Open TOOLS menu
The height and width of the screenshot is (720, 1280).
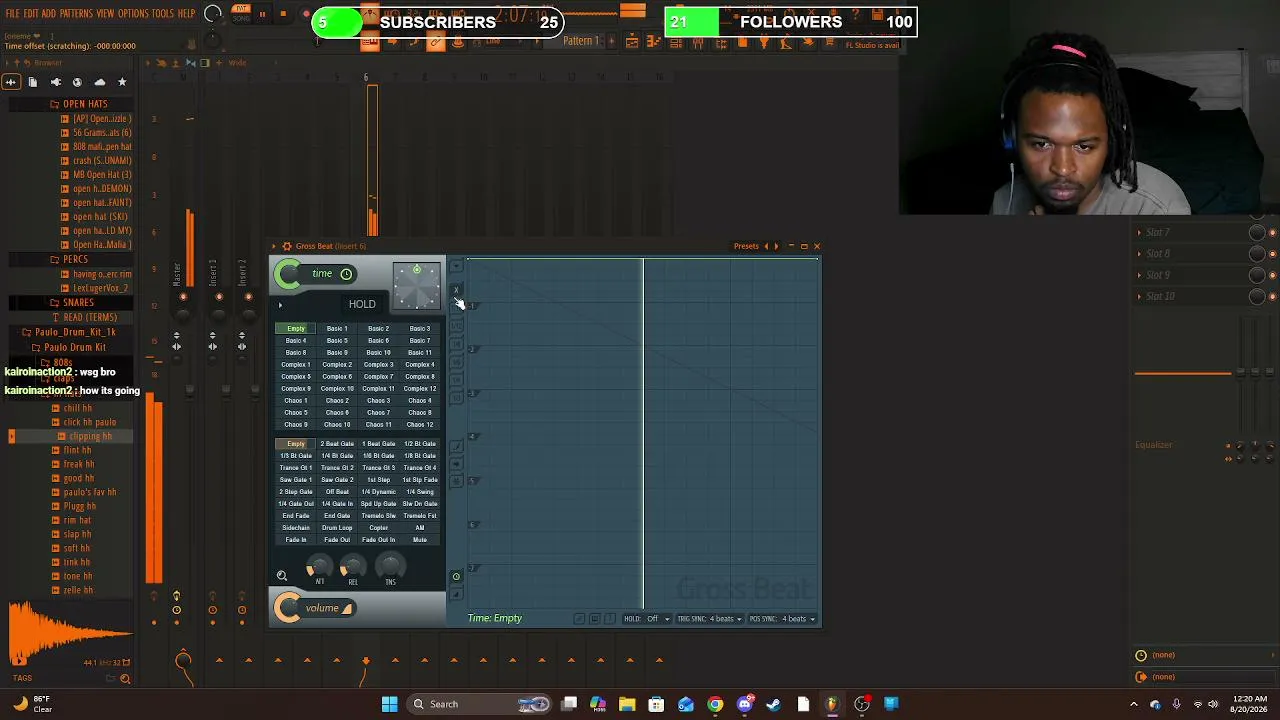pyautogui.click(x=163, y=14)
